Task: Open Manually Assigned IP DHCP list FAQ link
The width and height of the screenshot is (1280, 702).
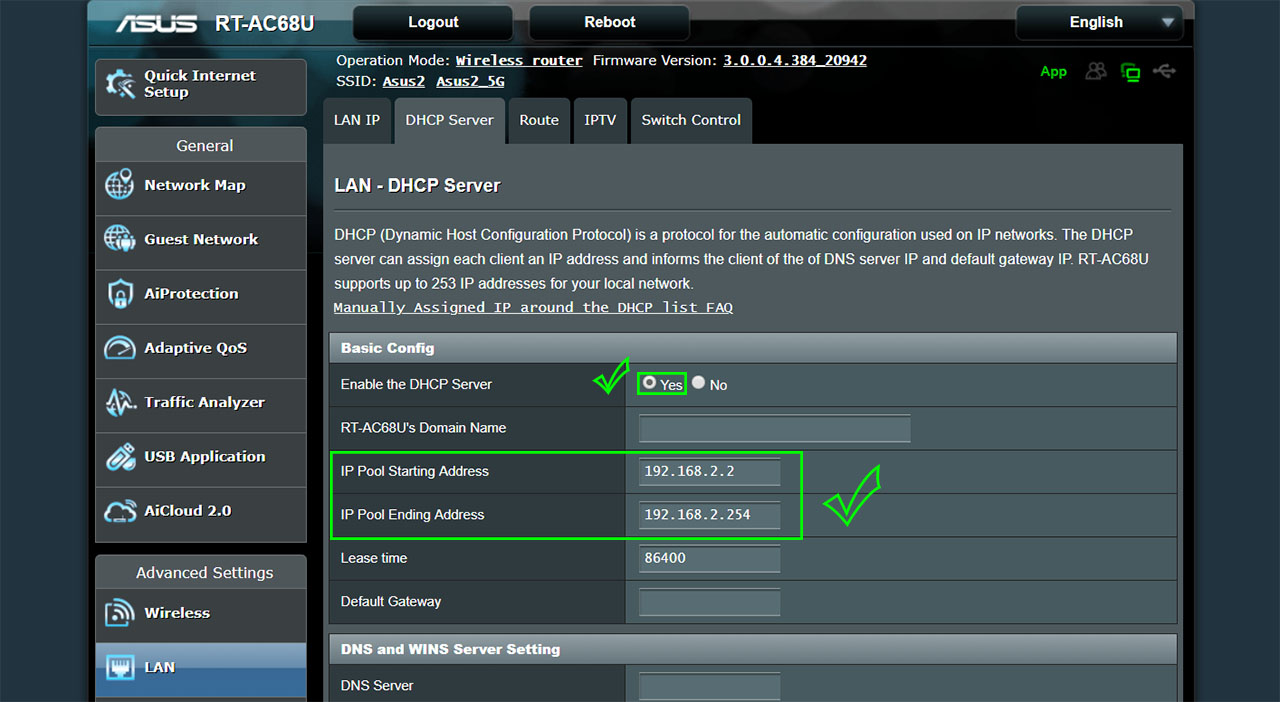Action: [533, 307]
